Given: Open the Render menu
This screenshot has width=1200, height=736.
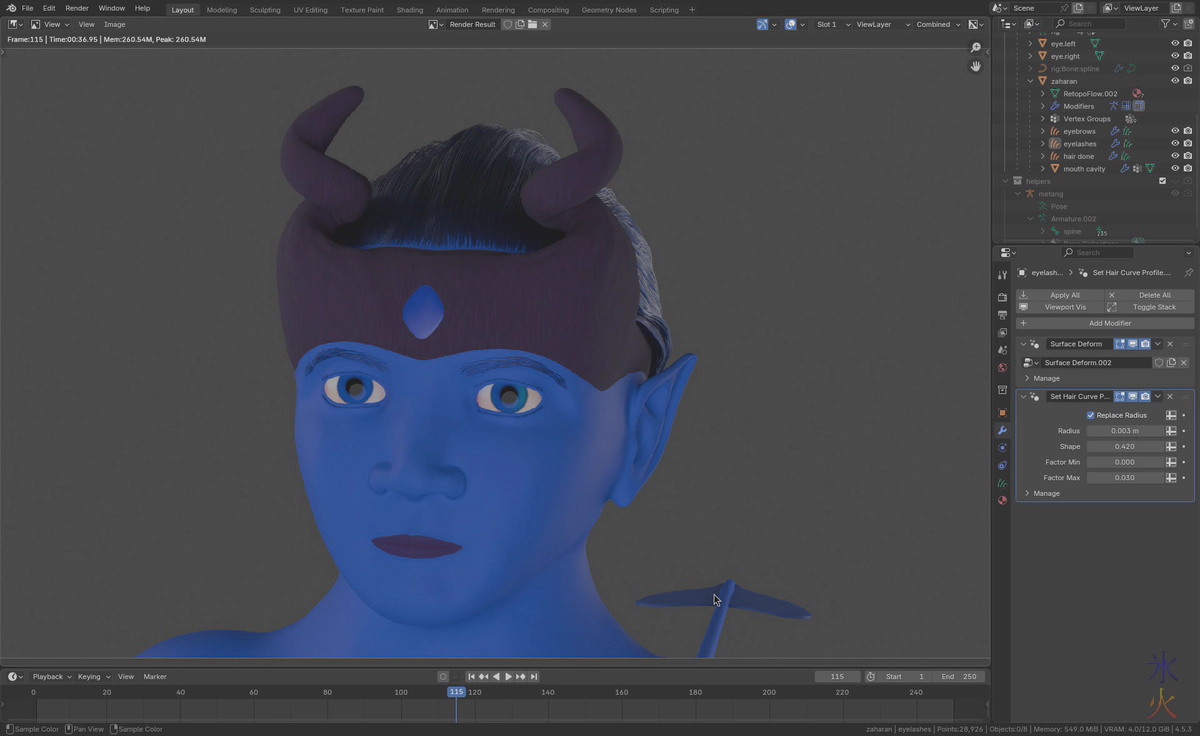Looking at the screenshot, I should point(77,8).
